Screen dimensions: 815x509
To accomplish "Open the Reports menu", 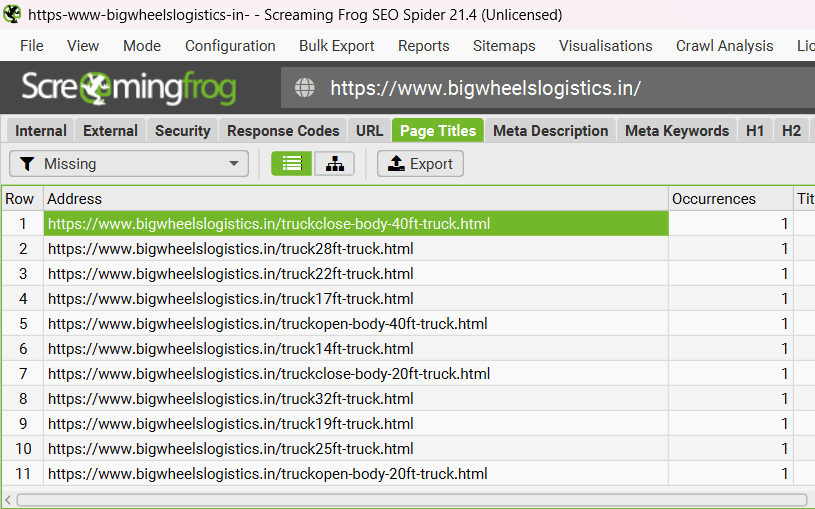I will tap(424, 46).
